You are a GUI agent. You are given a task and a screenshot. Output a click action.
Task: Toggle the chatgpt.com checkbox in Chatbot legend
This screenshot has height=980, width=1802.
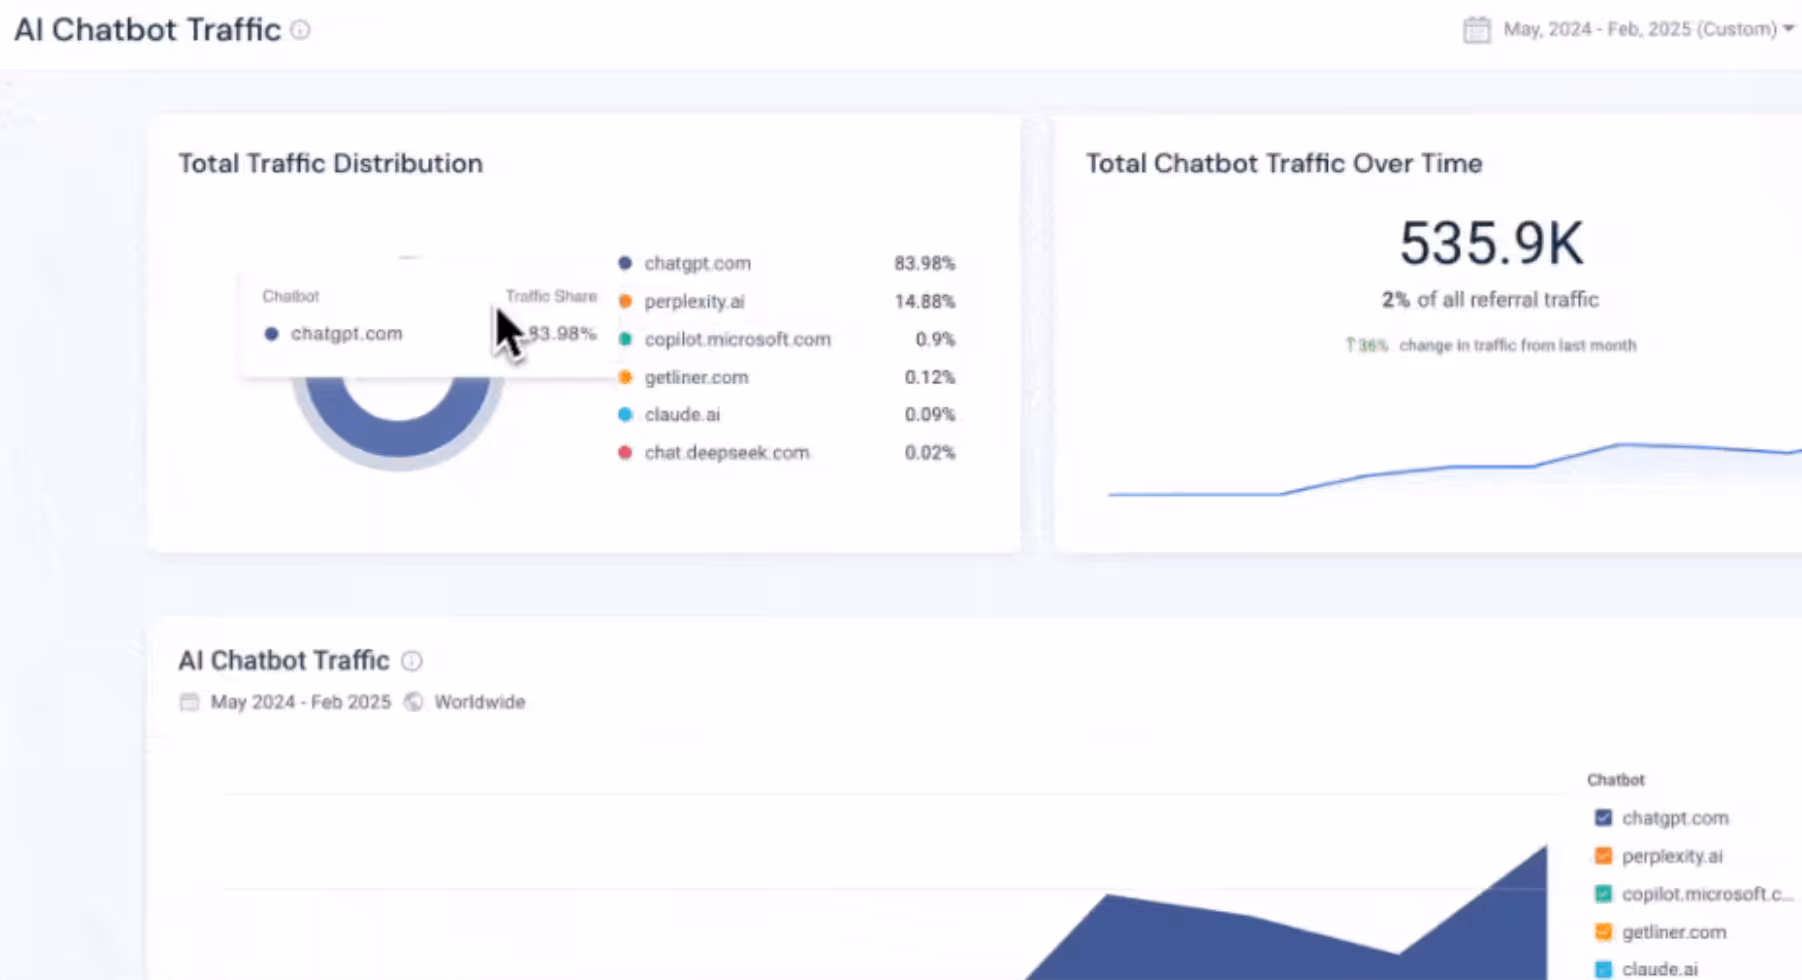[x=1603, y=818]
